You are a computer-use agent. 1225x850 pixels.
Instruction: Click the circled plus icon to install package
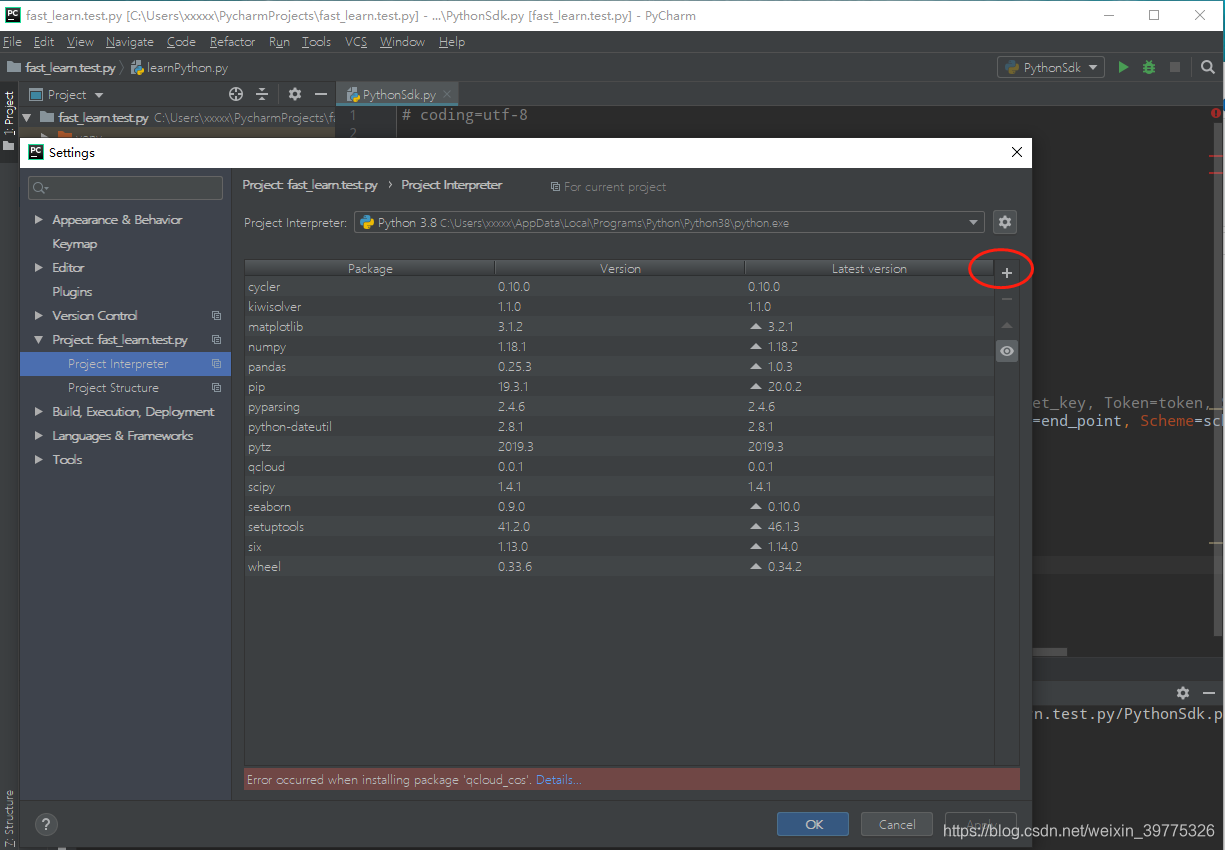[x=1007, y=269]
